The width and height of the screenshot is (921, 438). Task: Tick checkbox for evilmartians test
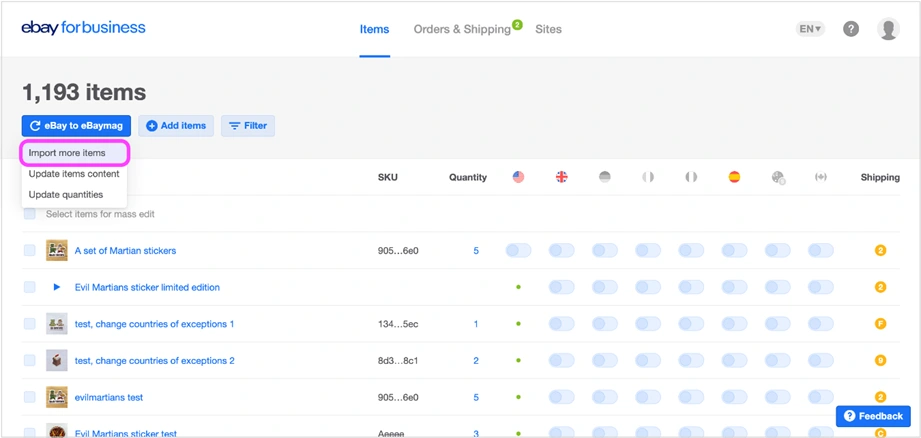tap(29, 397)
